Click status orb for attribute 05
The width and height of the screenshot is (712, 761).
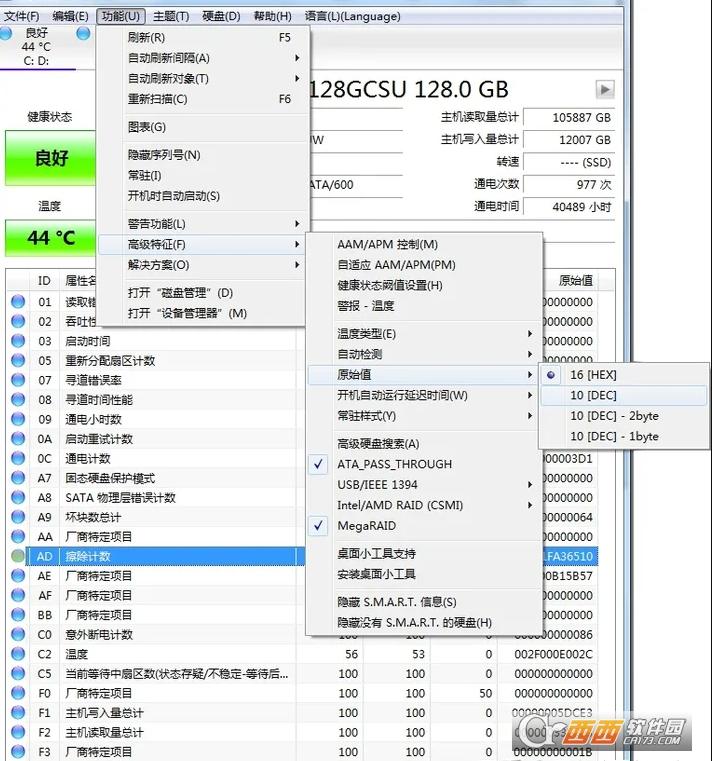(18, 360)
